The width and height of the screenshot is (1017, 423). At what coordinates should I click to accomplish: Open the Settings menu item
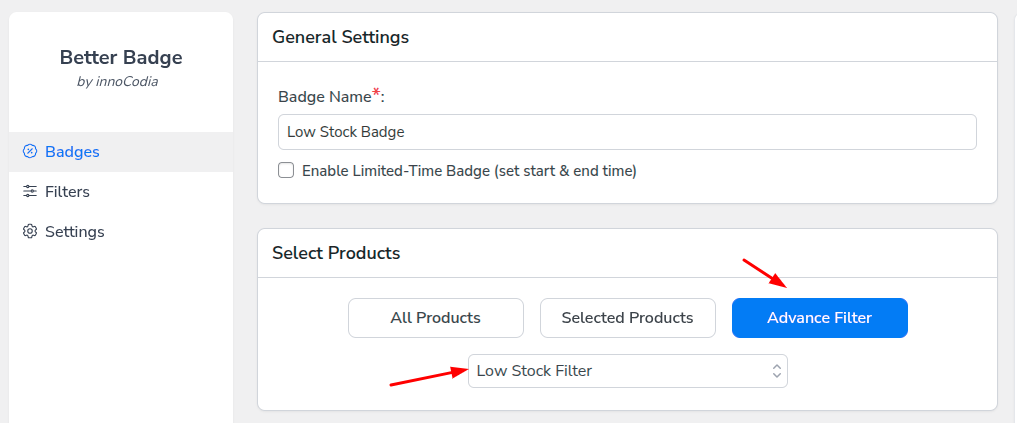coord(74,232)
